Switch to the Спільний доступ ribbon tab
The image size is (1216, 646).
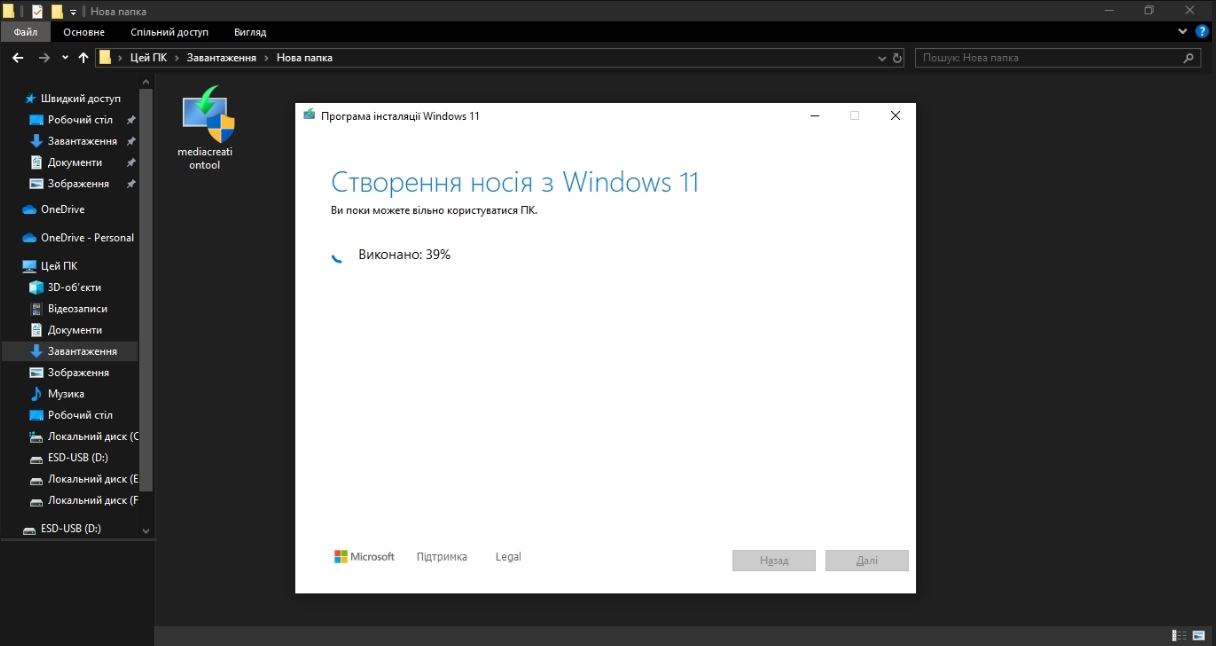[169, 32]
